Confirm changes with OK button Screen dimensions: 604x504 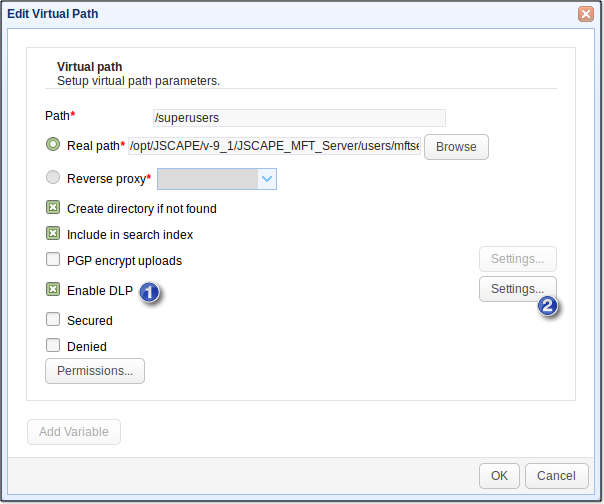499,476
